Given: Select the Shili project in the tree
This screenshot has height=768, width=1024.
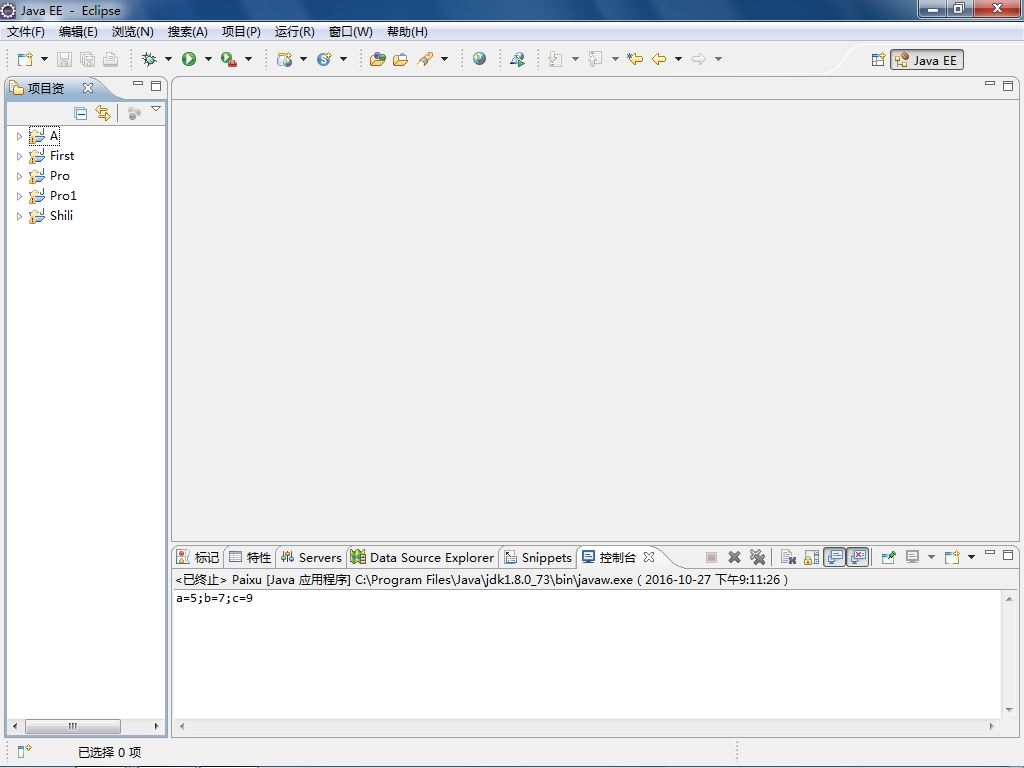Looking at the screenshot, I should 61,216.
